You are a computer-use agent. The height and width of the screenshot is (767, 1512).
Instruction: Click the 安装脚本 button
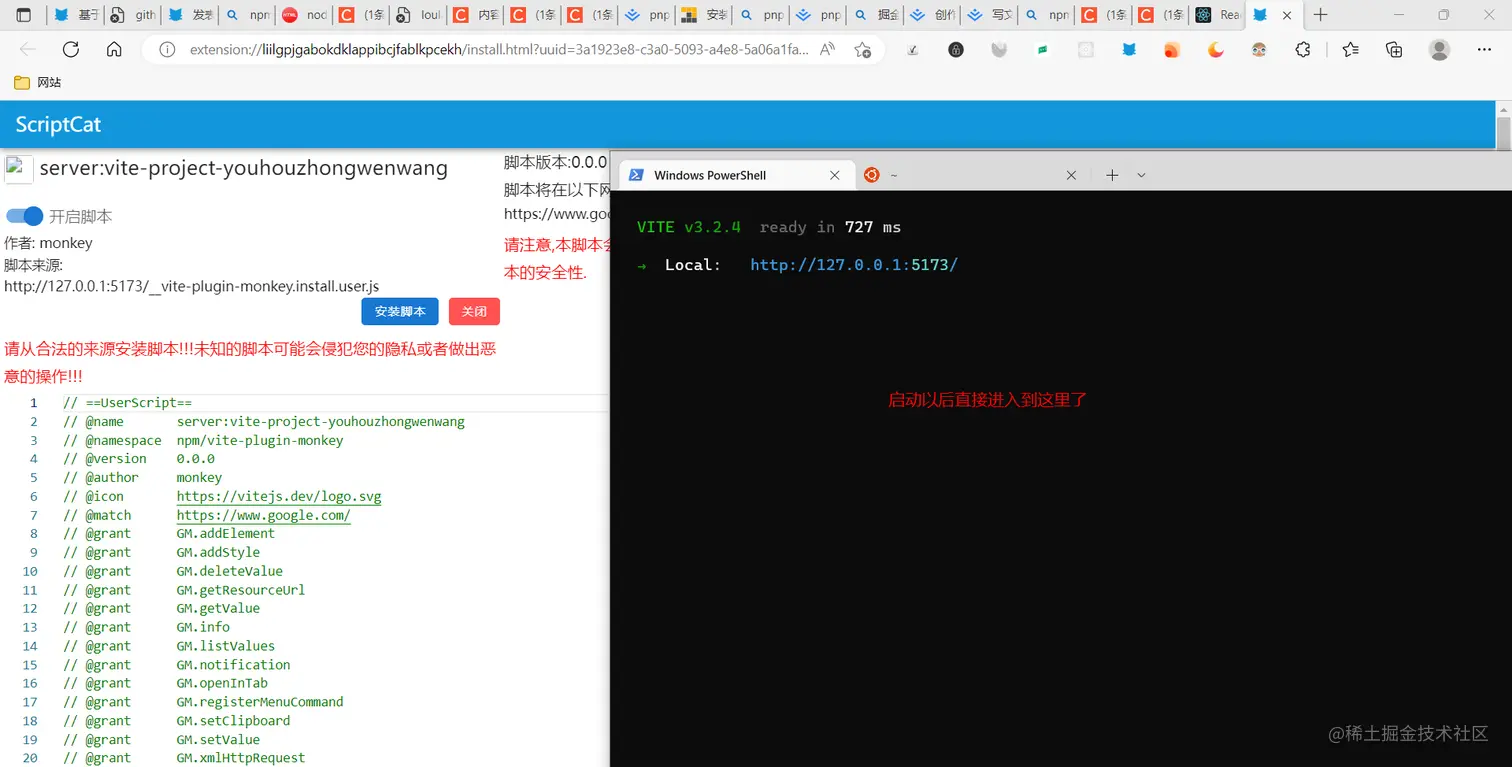(400, 312)
